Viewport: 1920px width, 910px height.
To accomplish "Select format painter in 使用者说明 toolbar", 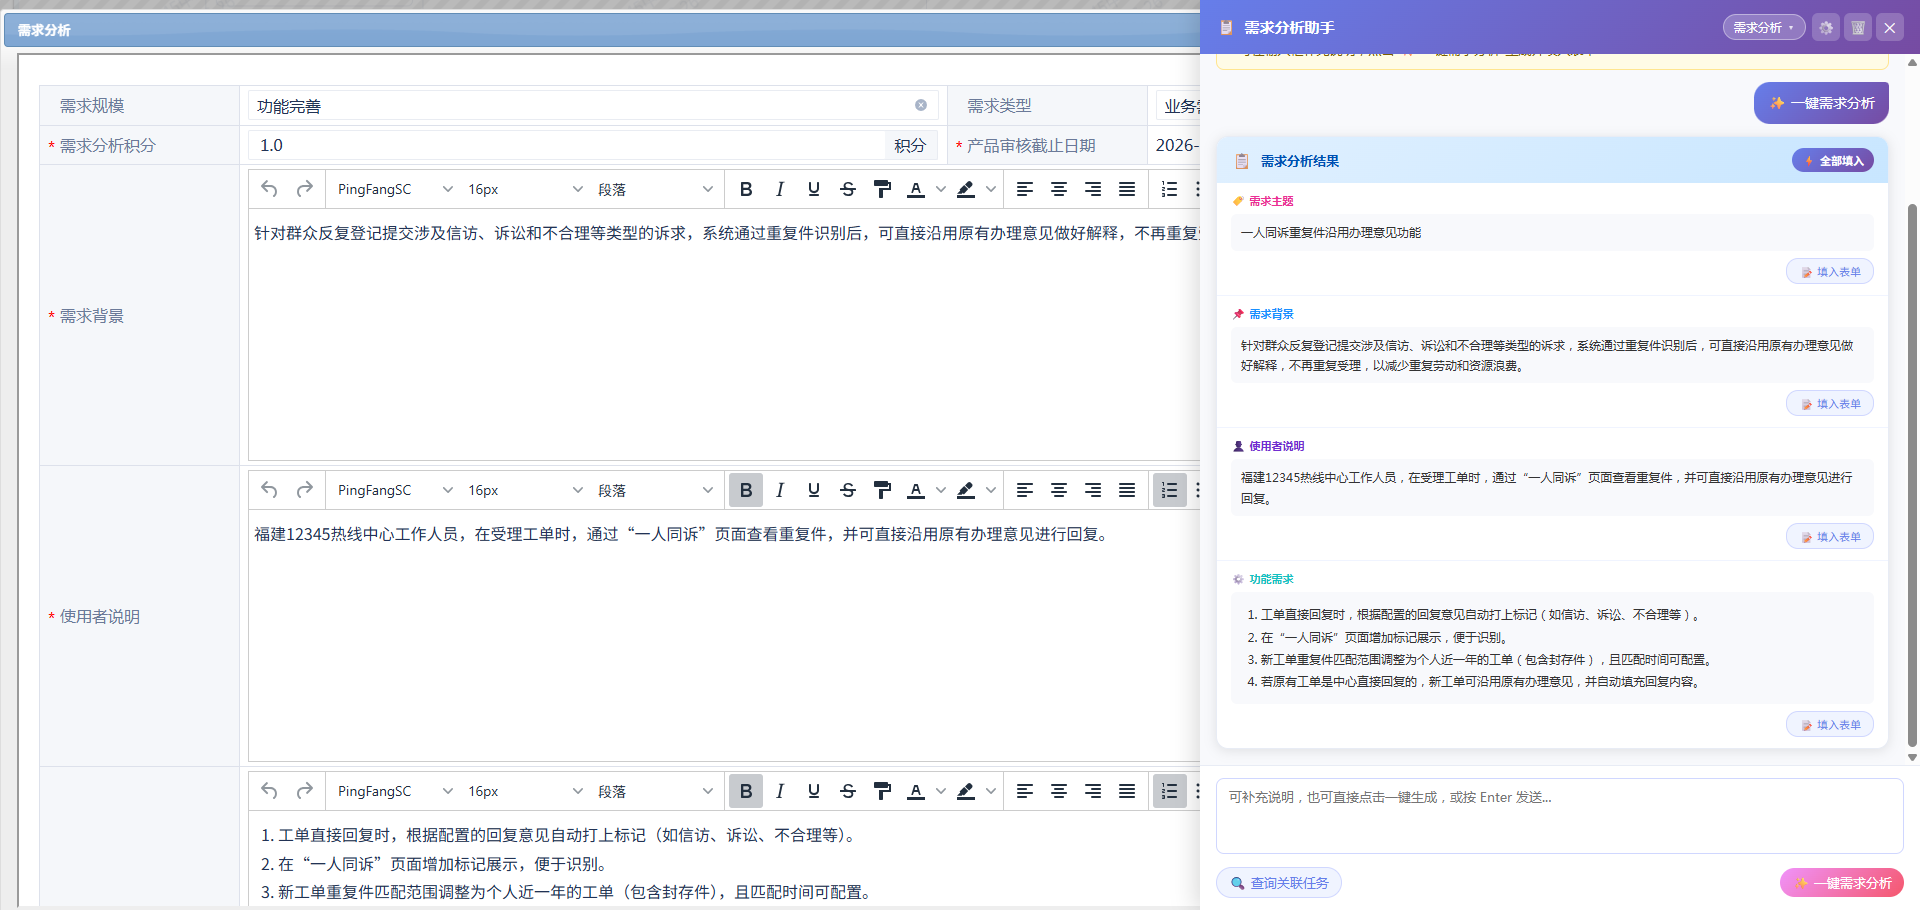I will (882, 490).
